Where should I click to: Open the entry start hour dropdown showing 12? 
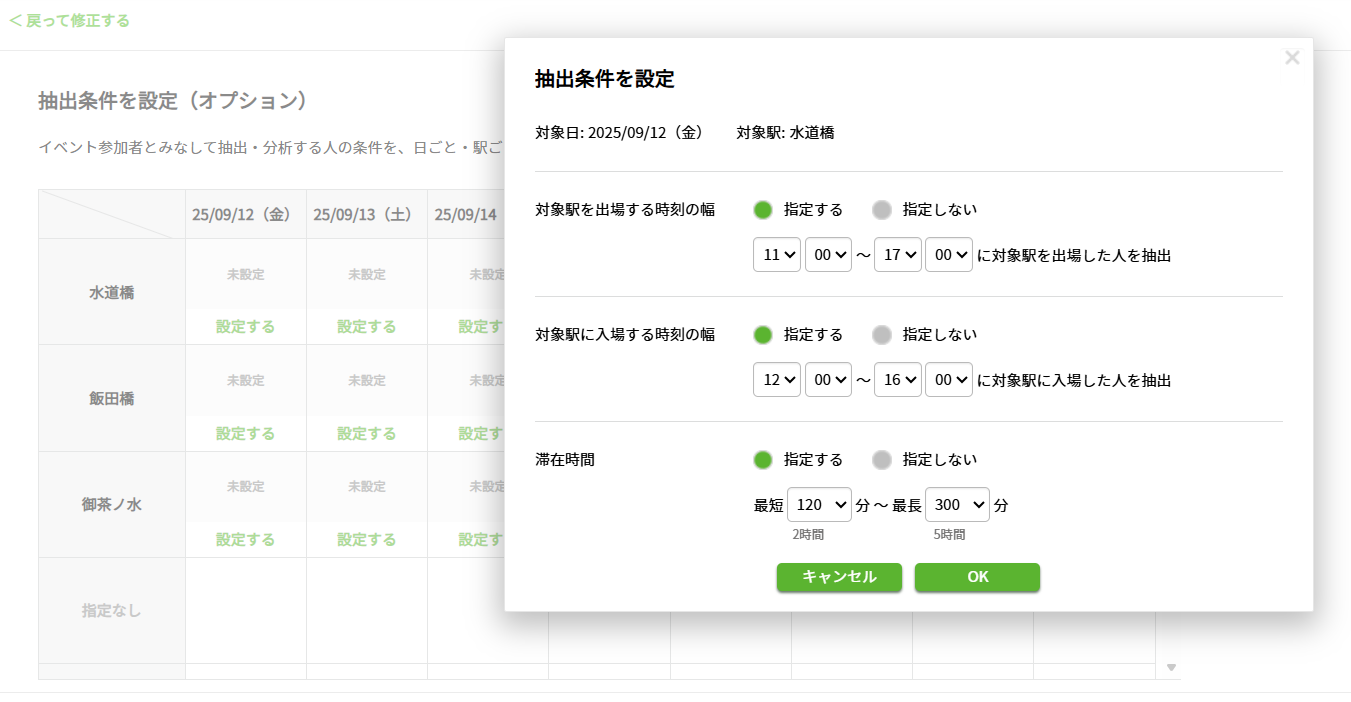tap(777, 379)
